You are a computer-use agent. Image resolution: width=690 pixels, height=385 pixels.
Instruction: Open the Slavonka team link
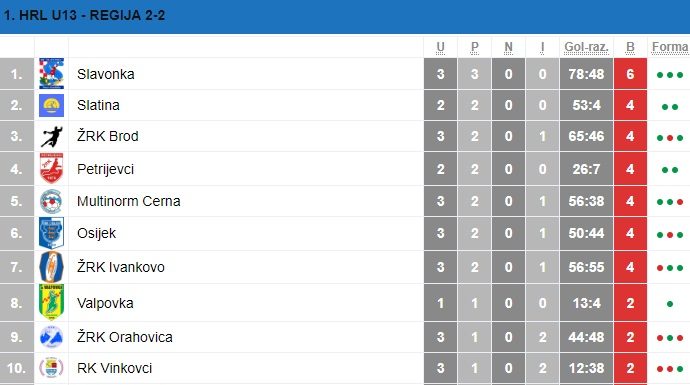tap(106, 74)
